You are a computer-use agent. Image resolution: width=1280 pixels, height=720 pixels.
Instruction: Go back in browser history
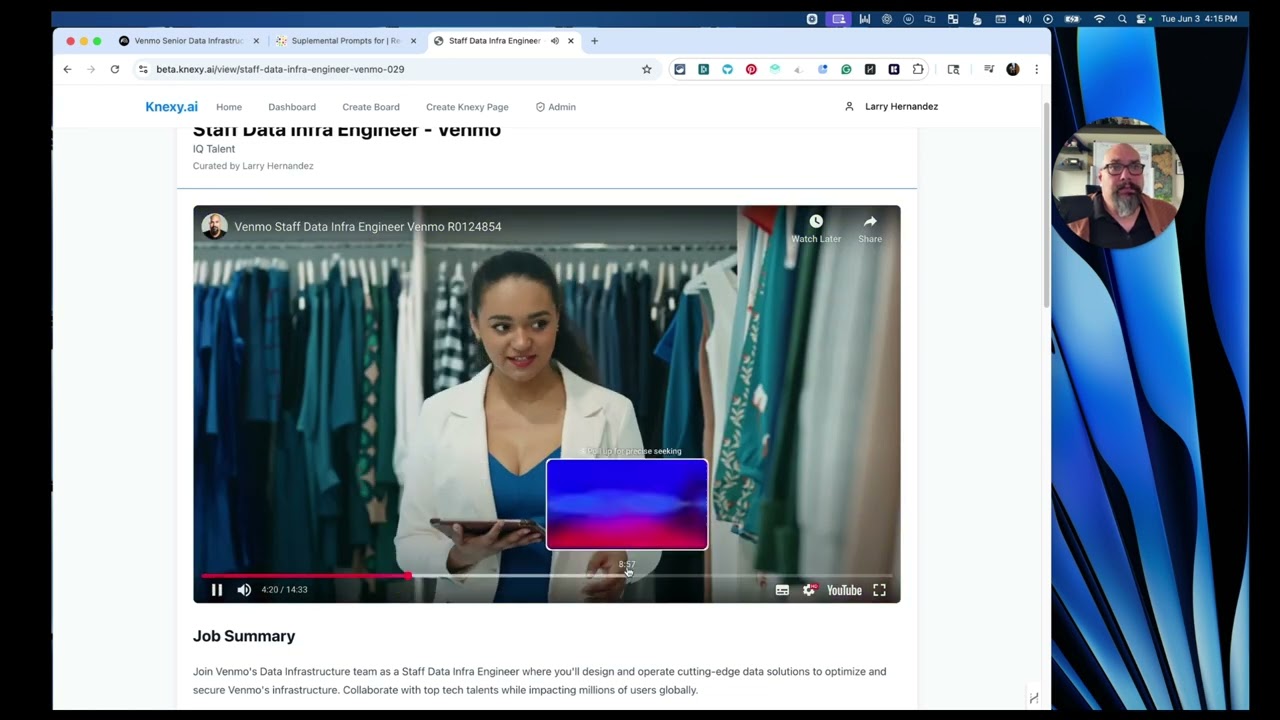pyautogui.click(x=67, y=69)
